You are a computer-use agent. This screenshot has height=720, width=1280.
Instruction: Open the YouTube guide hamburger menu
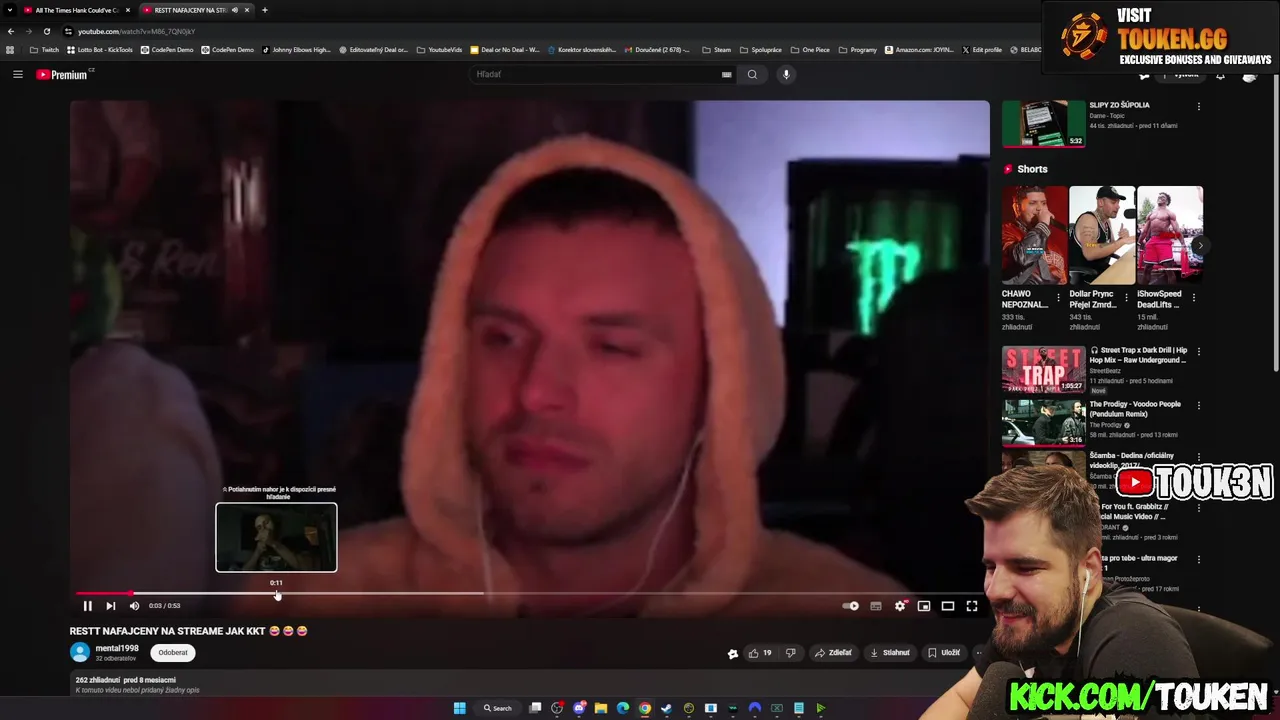[18, 74]
